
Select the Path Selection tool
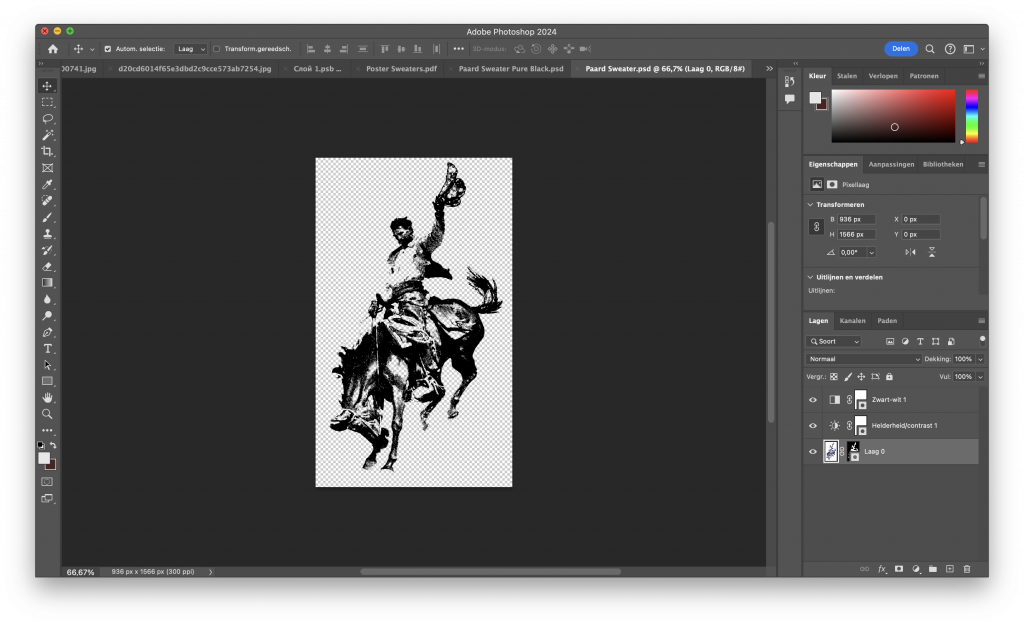[x=48, y=365]
